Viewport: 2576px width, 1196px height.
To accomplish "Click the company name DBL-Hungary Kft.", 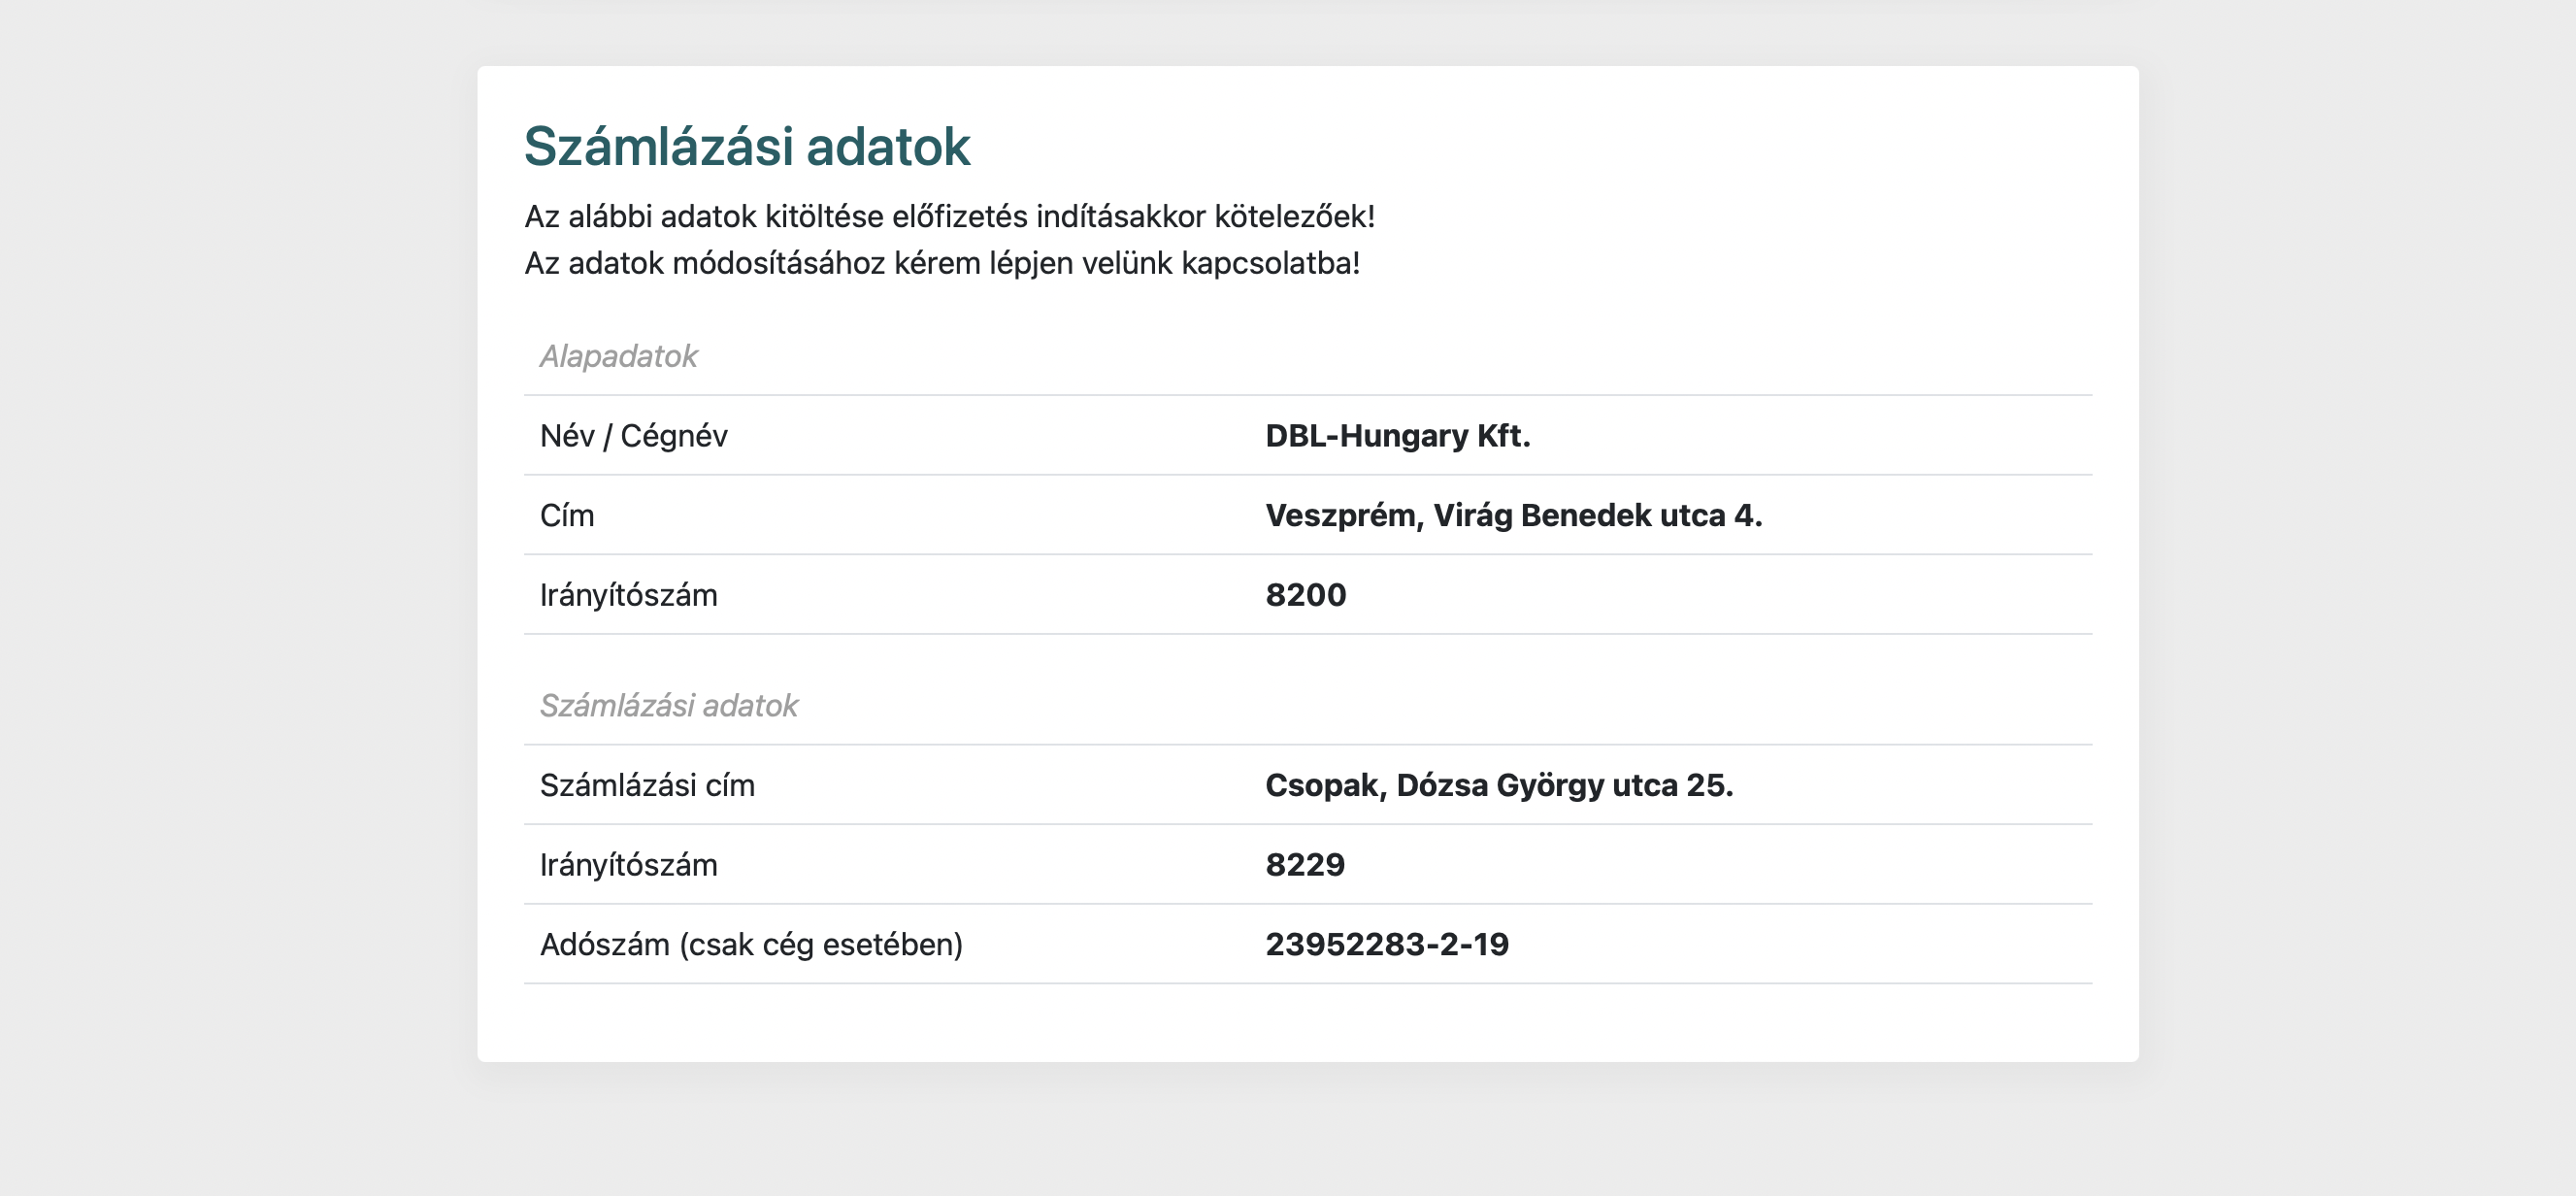I will [1397, 436].
